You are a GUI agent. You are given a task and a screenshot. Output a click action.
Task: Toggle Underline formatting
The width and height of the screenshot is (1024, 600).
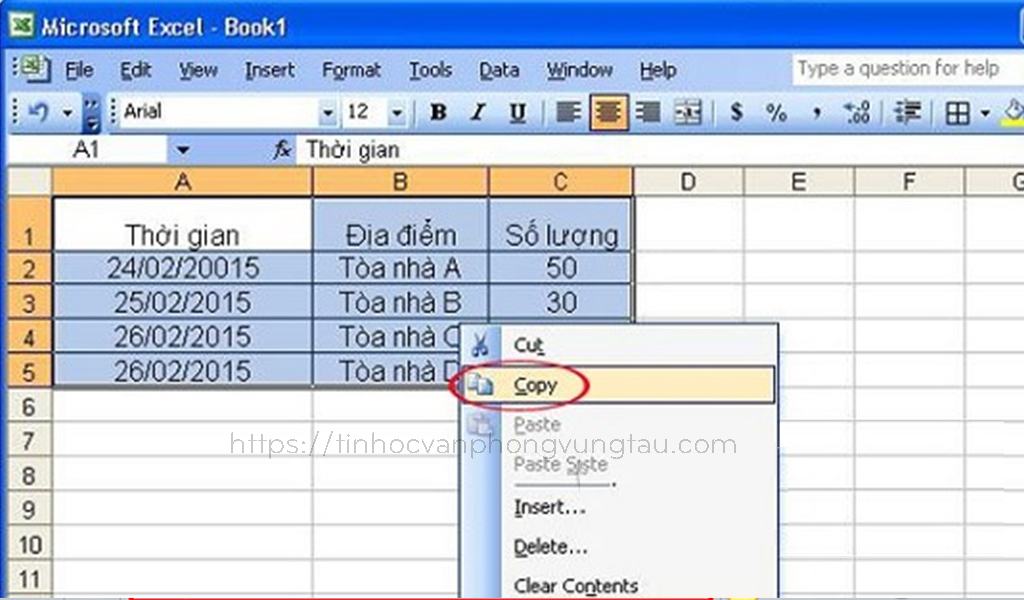click(517, 112)
